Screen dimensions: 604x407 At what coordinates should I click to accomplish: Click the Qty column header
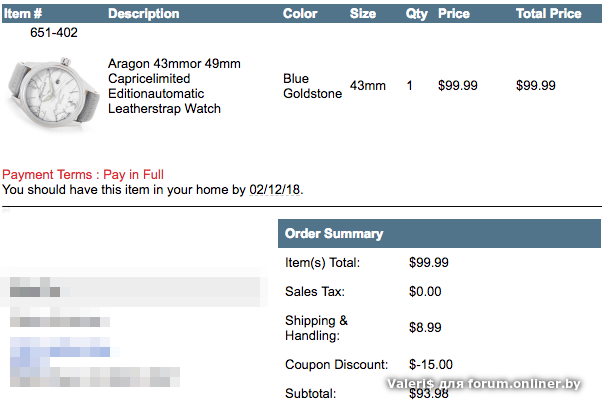point(416,14)
